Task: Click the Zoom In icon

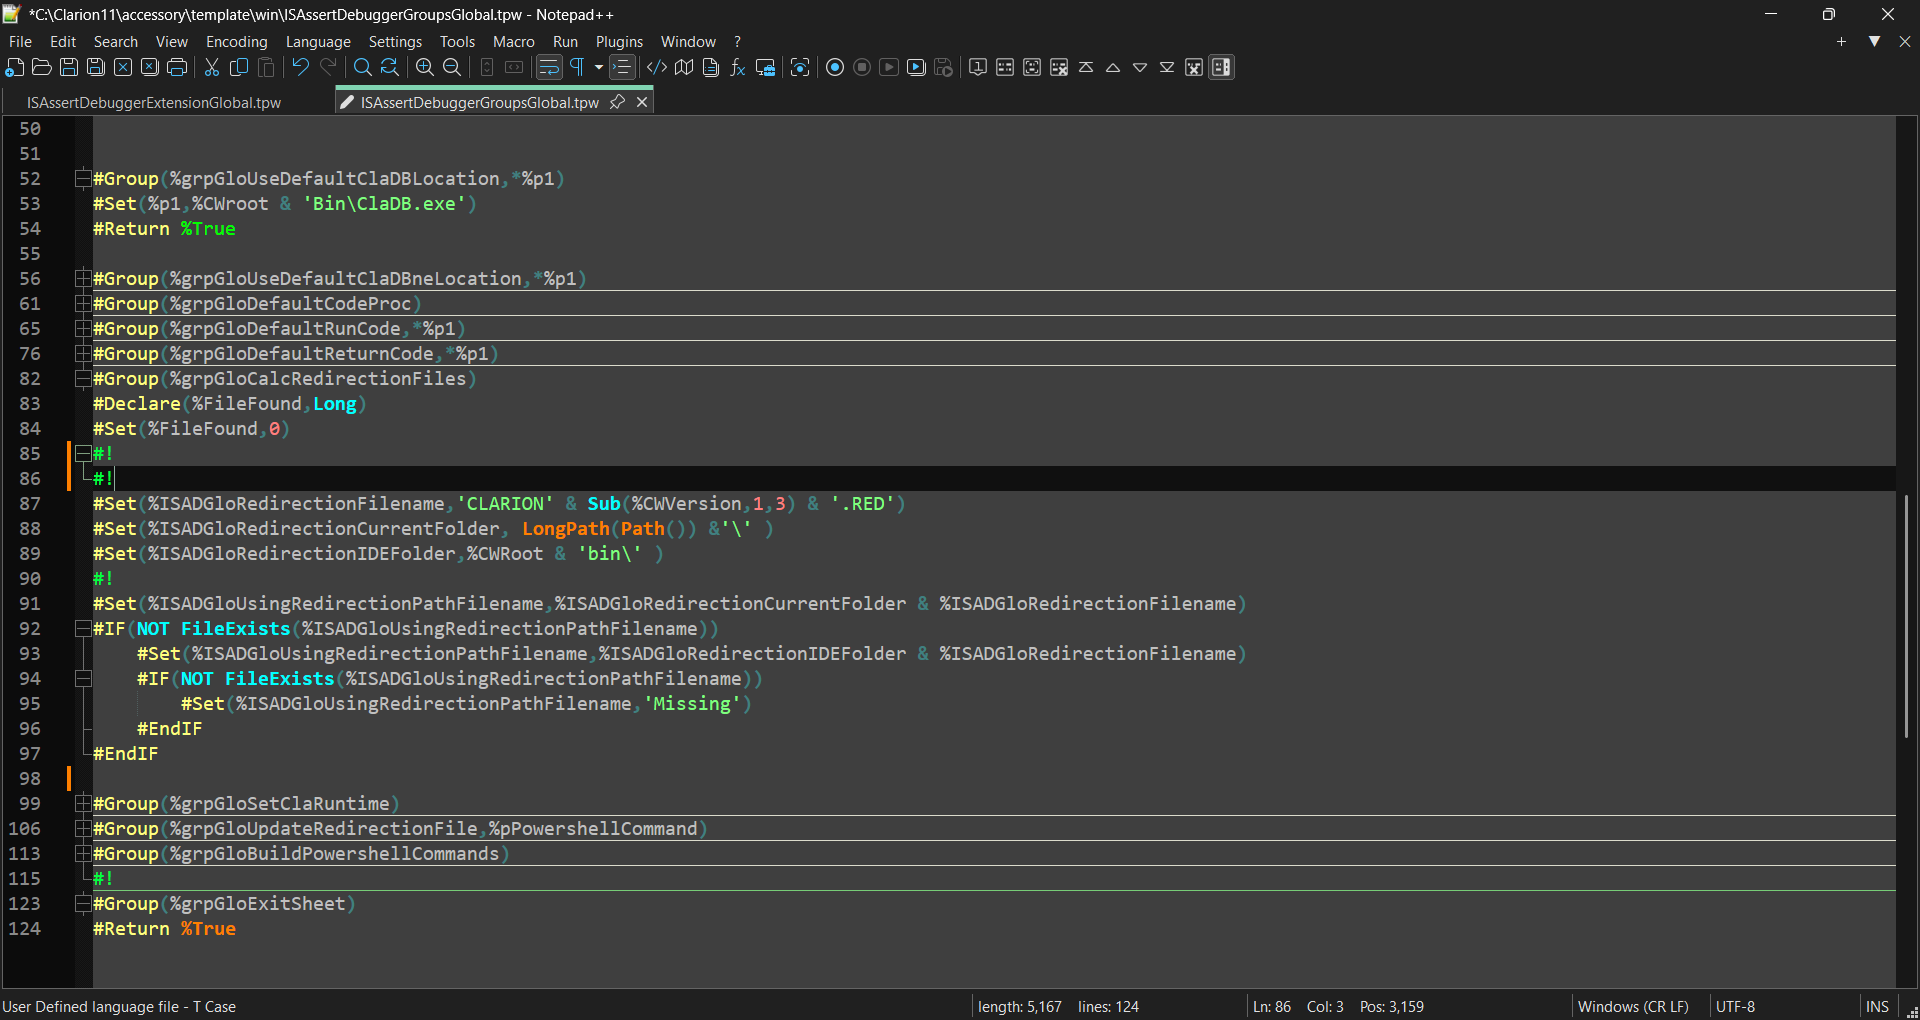Action: point(425,68)
